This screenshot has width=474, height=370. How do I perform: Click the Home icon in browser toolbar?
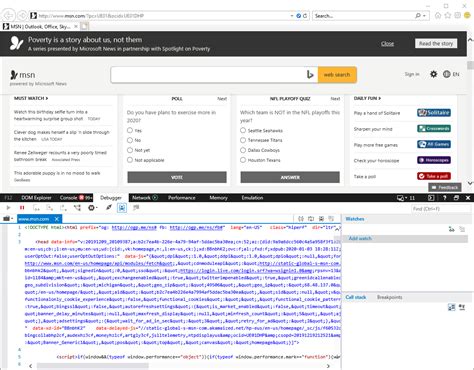[x=438, y=15]
